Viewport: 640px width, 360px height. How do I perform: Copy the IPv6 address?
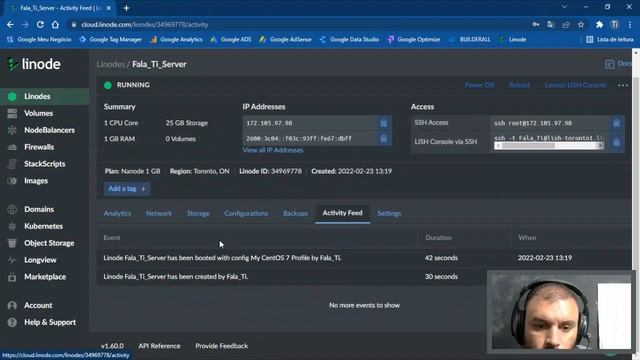click(x=384, y=138)
